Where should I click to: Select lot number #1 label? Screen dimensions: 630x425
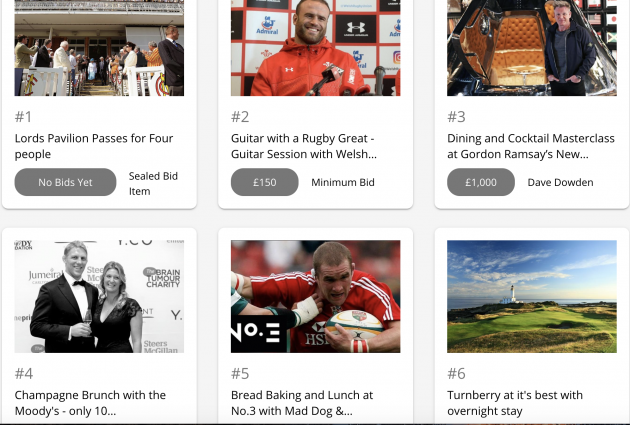(x=23, y=117)
